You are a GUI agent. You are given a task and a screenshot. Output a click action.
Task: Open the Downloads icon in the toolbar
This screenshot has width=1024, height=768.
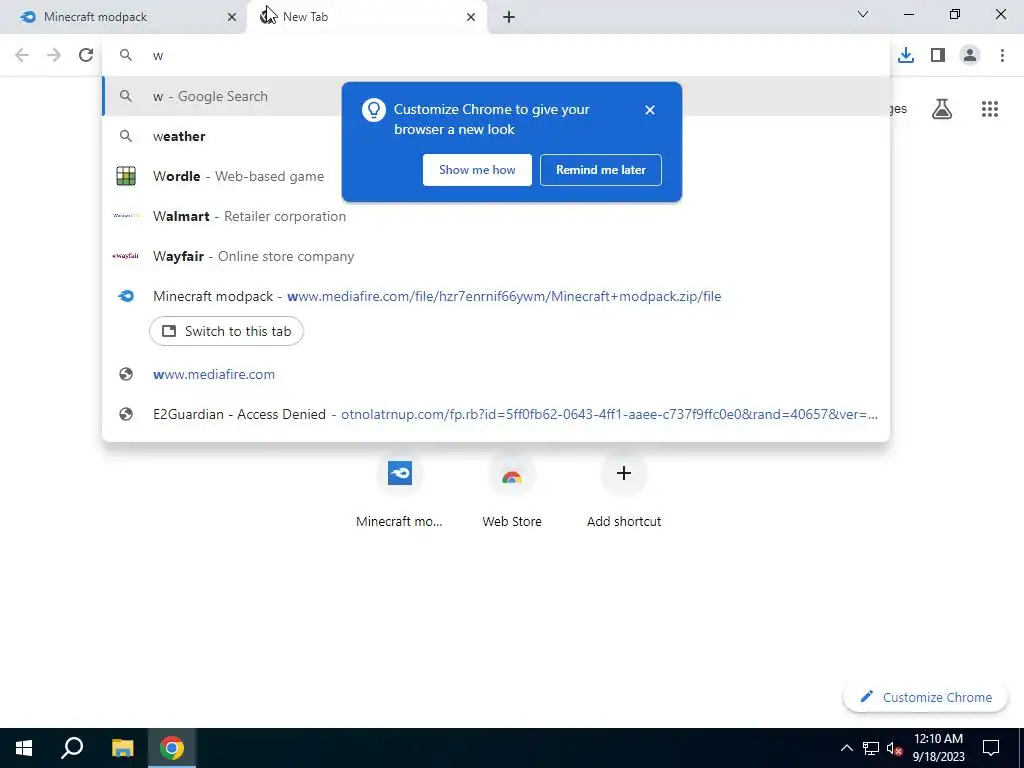click(906, 56)
